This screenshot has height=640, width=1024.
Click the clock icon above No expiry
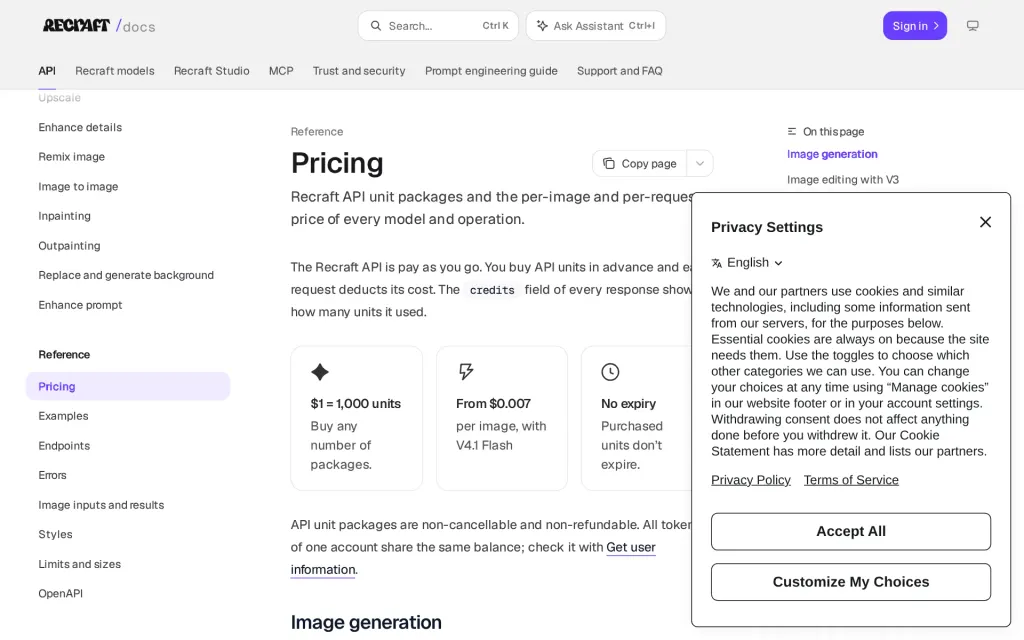610,372
